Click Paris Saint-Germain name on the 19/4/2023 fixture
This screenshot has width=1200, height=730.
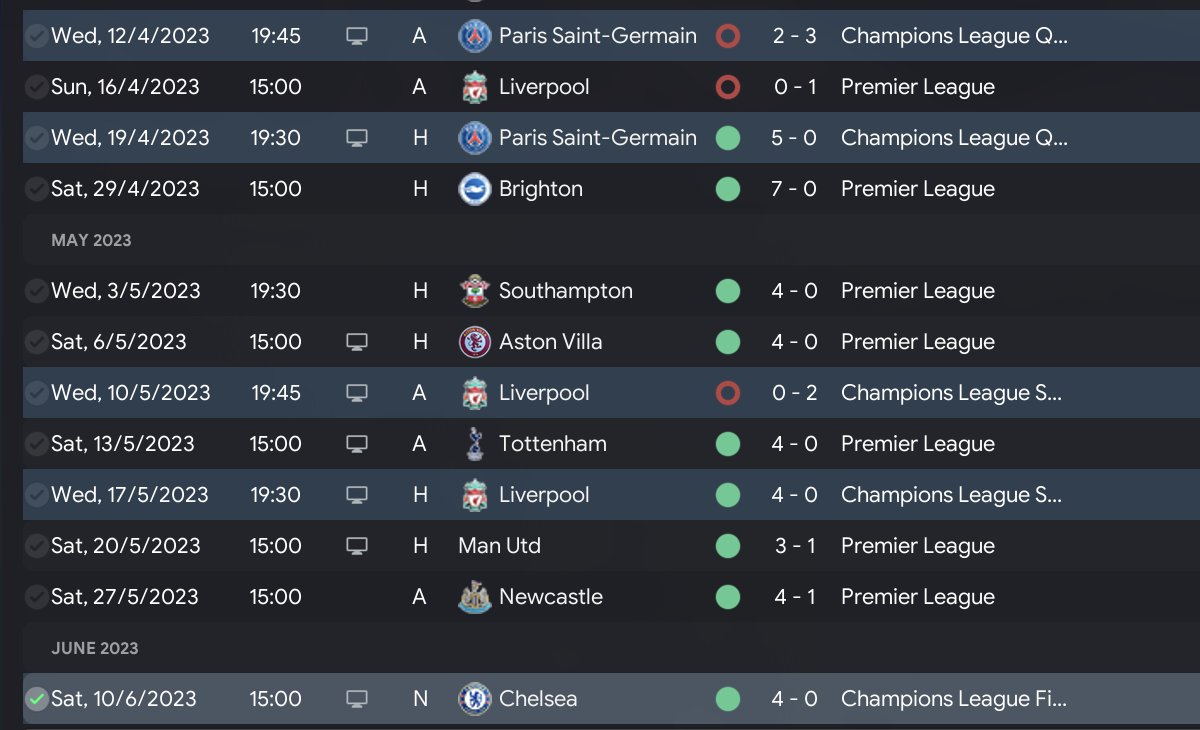click(597, 138)
